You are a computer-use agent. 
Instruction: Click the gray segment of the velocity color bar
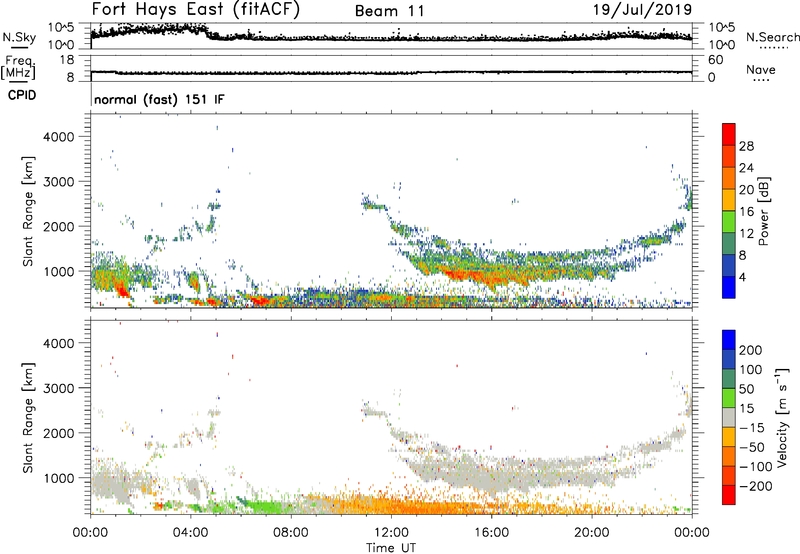click(x=729, y=418)
